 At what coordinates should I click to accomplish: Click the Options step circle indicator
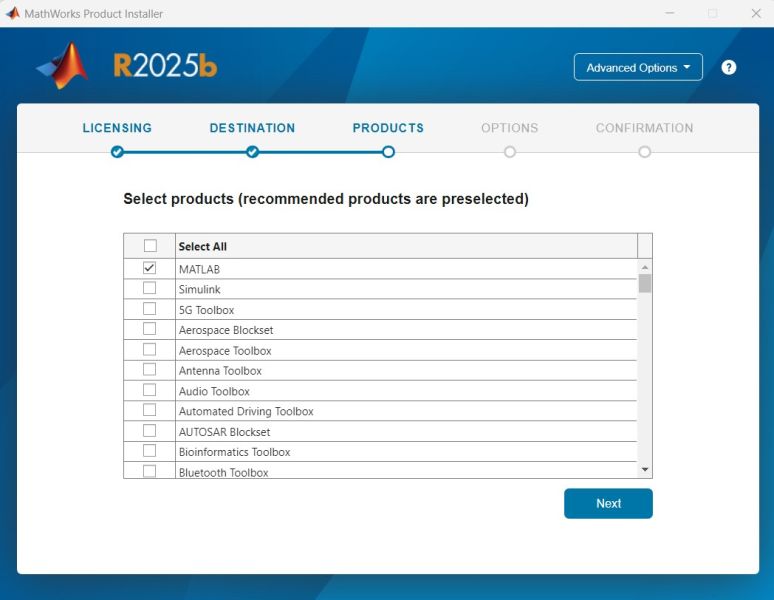coord(510,152)
